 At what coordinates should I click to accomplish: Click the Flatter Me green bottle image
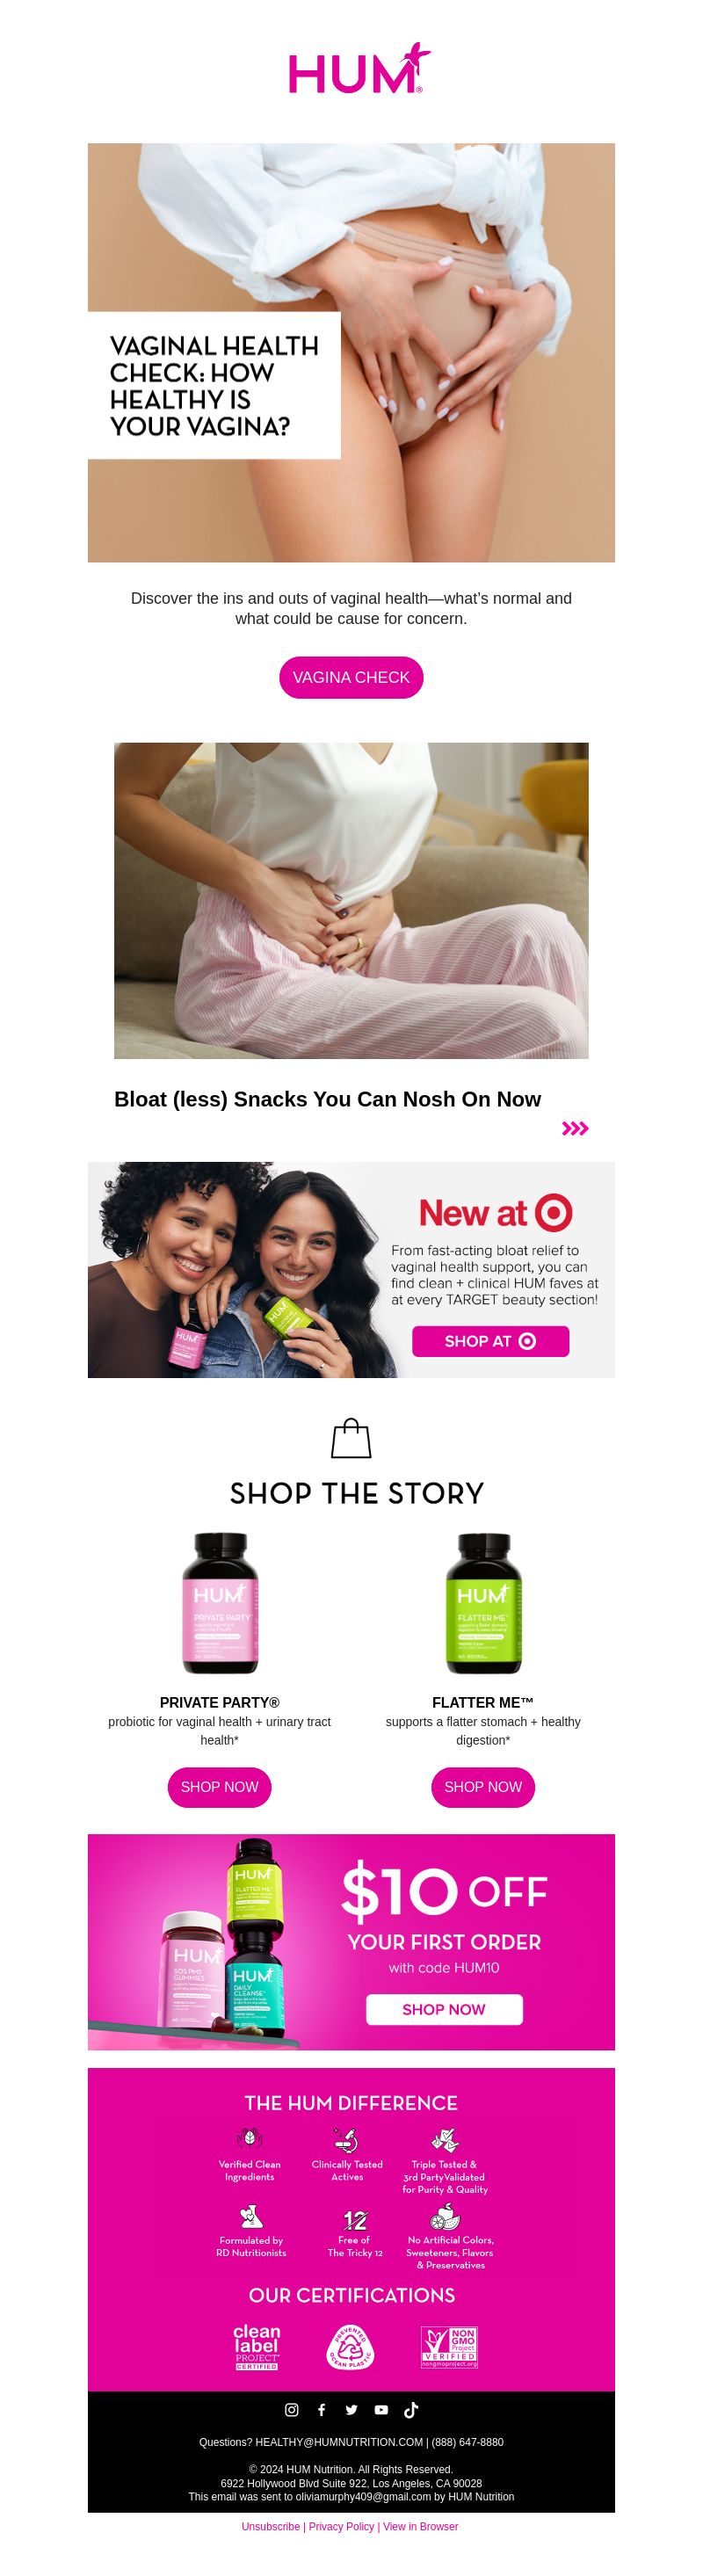tap(483, 1603)
